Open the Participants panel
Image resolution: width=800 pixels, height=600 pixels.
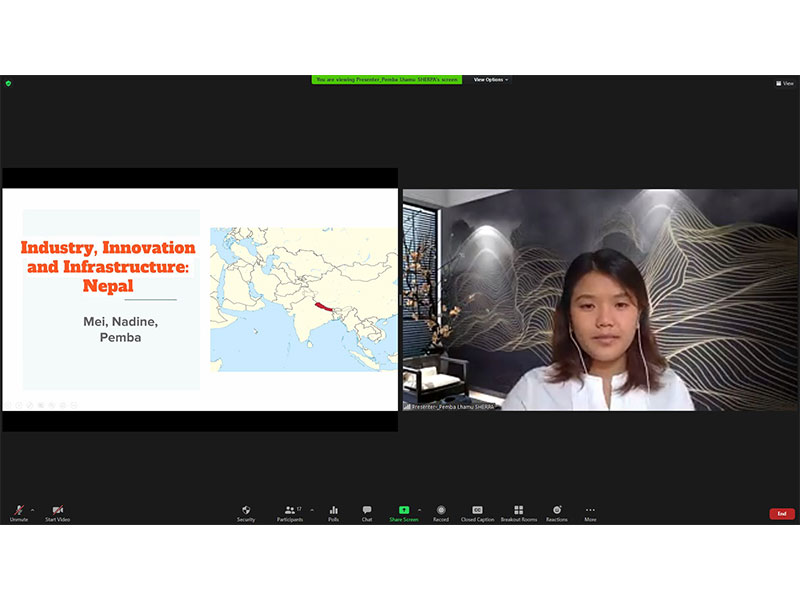(x=289, y=512)
